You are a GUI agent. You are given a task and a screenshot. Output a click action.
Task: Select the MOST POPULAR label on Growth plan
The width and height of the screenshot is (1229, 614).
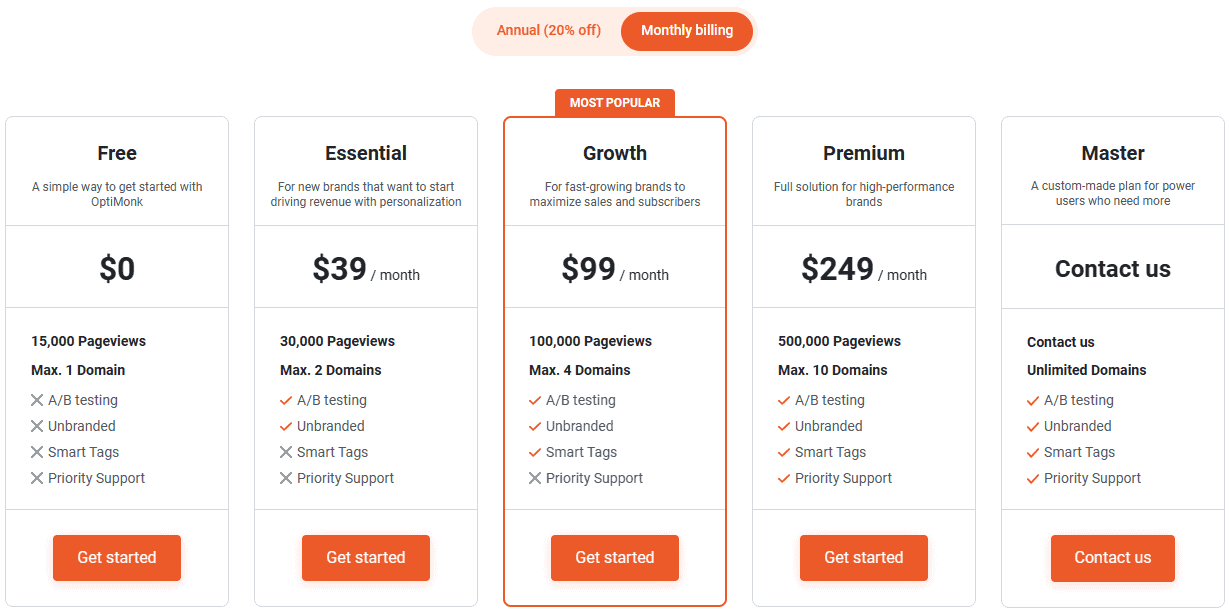click(x=614, y=102)
